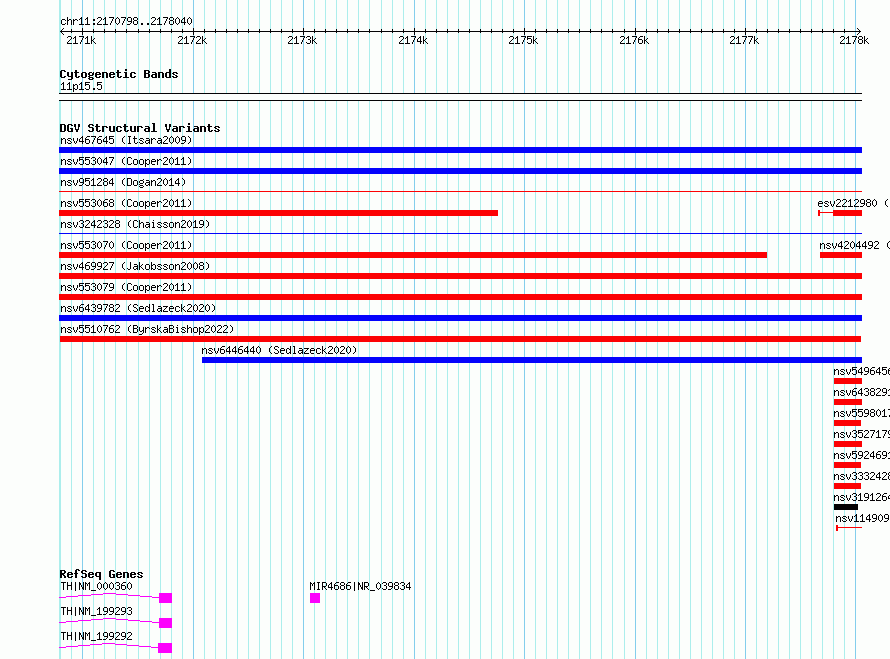Open the nsv553079 (Cooper2011) variant label
The image size is (890, 659).
(126, 287)
